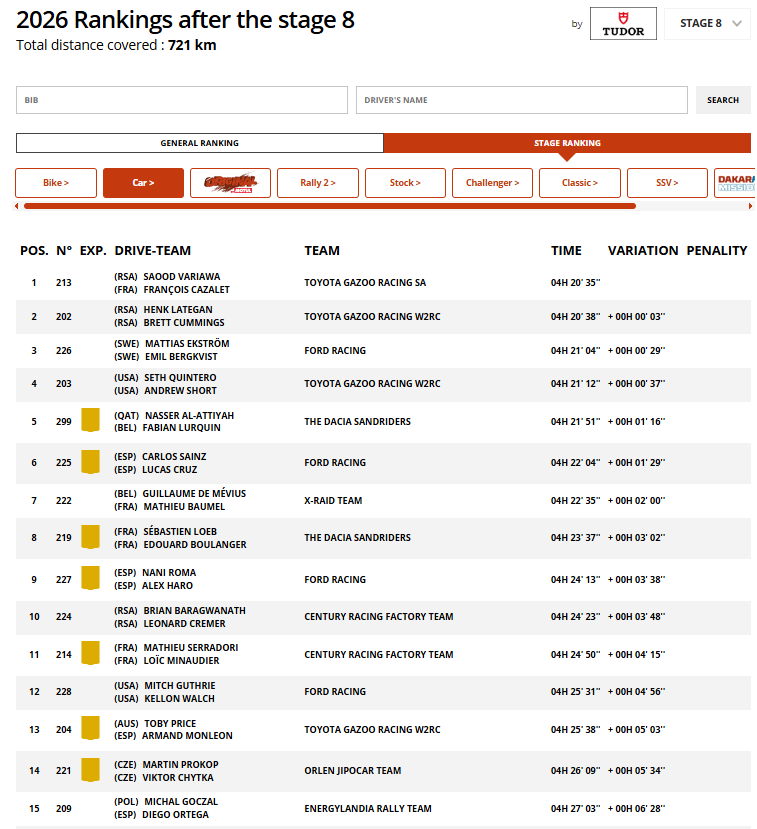Select the Dakar Mission category logo

735,183
